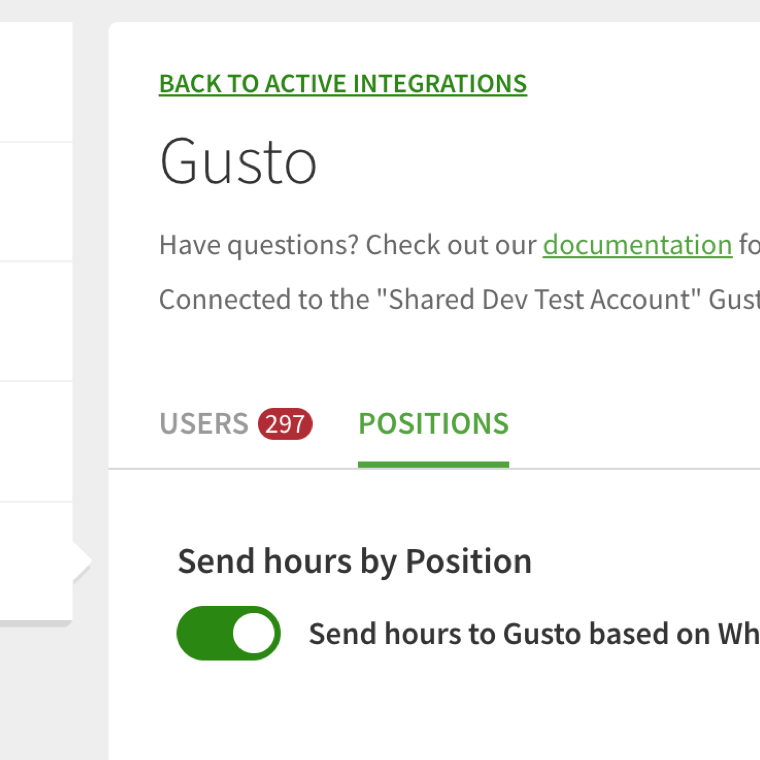Viewport: 760px width, 760px height.
Task: Disable the Send hours to Gusto toggle
Action: [x=228, y=633]
